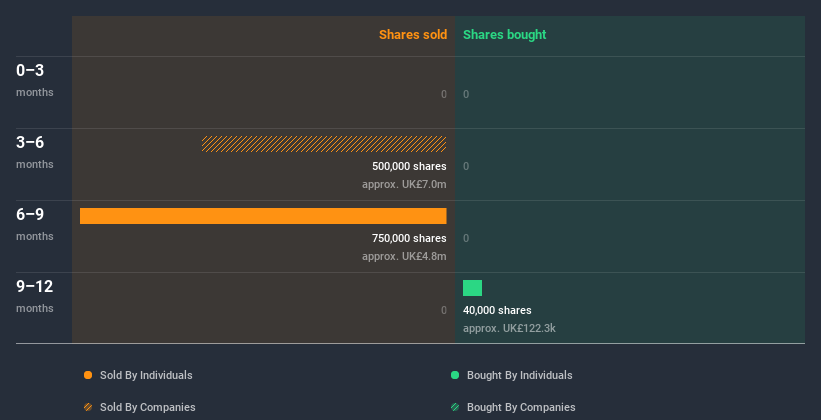Click the Shares bought column header
This screenshot has height=420, width=821.
coord(505,35)
